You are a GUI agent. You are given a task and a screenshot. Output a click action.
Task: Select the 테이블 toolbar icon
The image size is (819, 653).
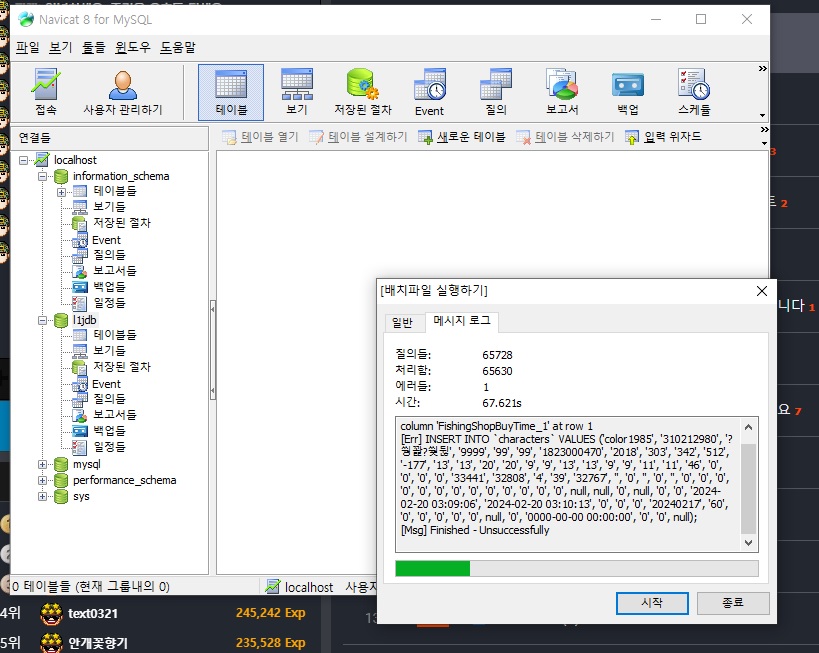tap(231, 92)
